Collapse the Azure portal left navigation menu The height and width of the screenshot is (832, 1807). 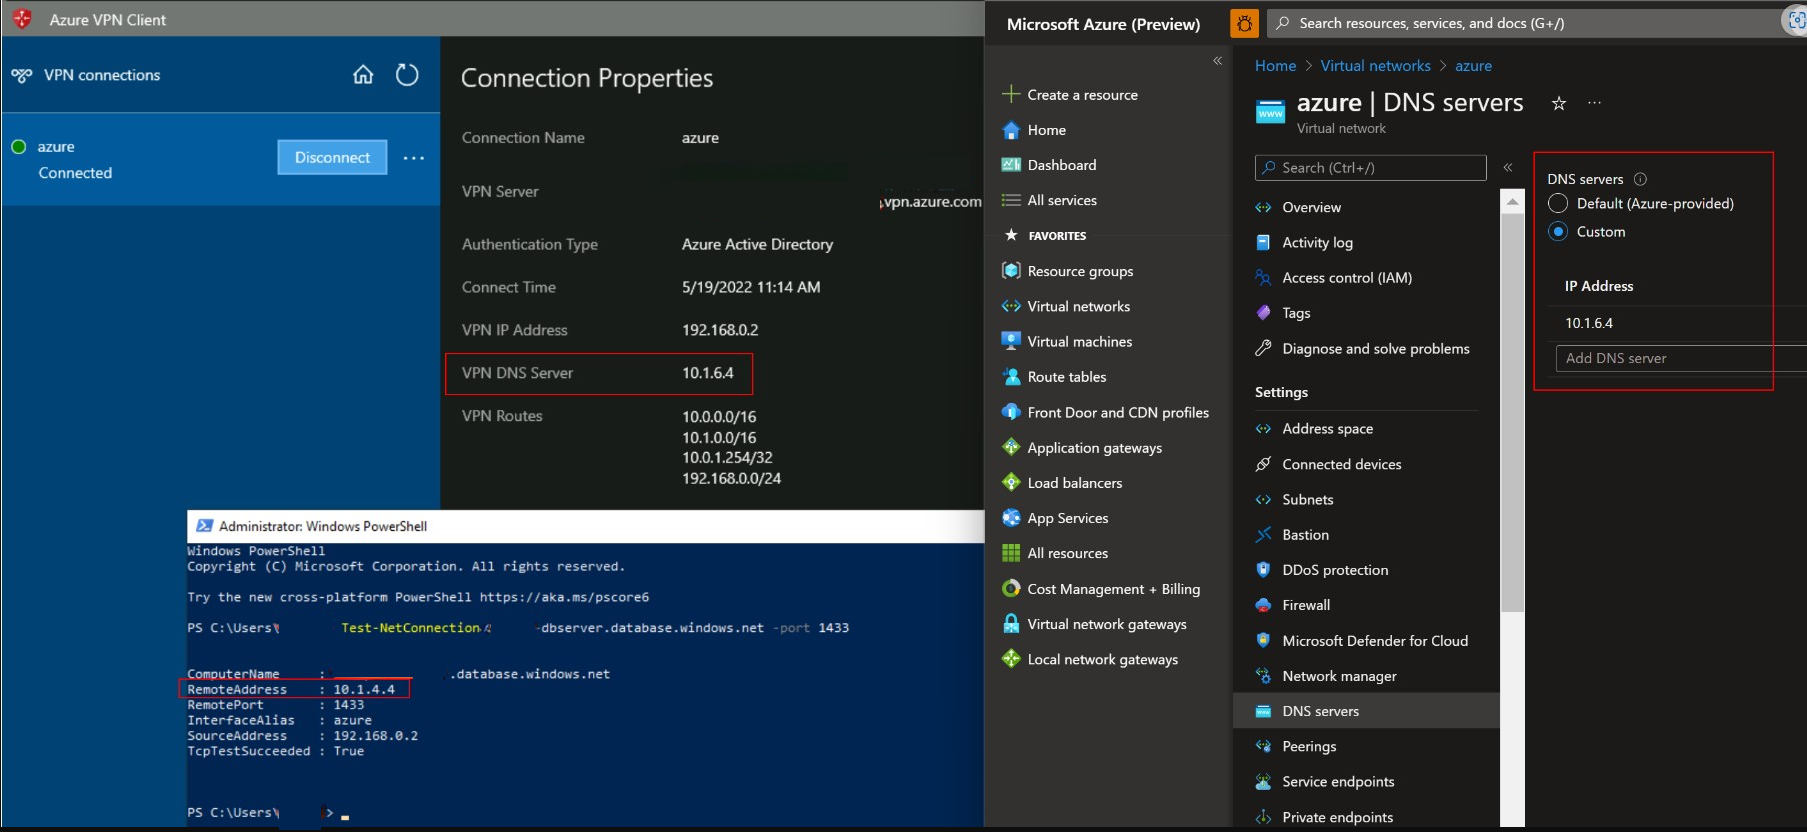(1217, 61)
